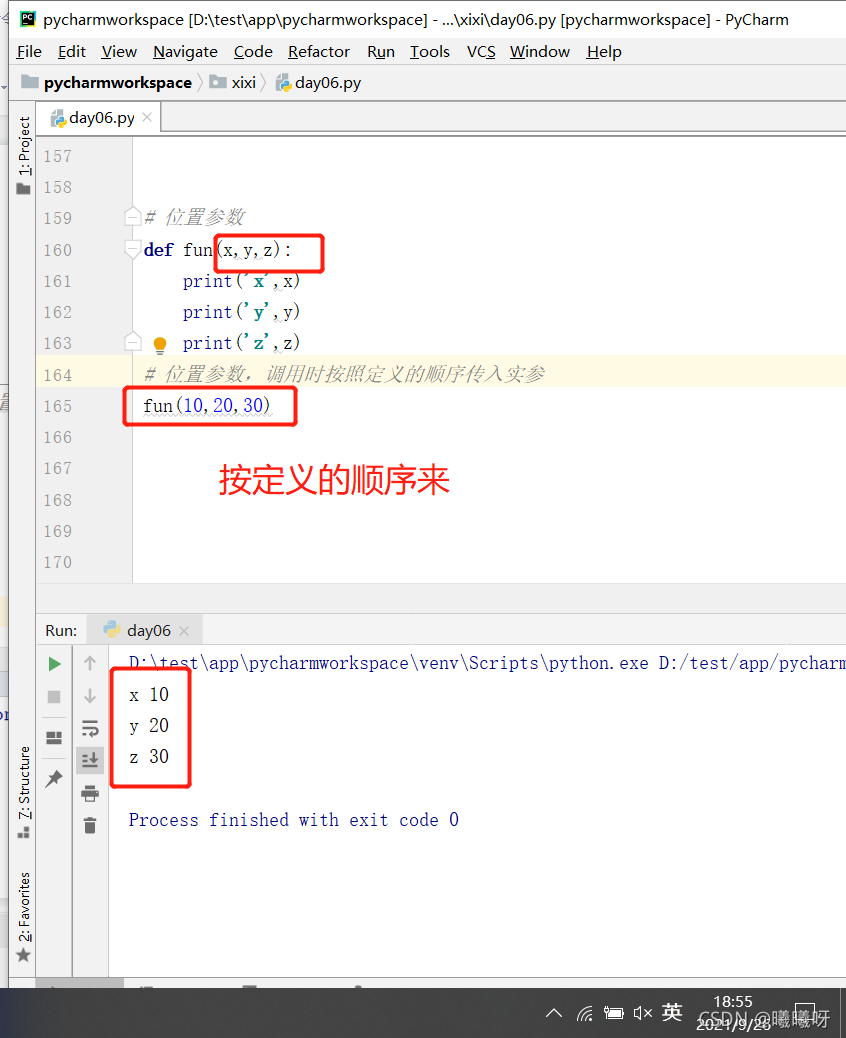This screenshot has width=846, height=1038.
Task: Select the day06.py editor tab
Action: (99, 118)
